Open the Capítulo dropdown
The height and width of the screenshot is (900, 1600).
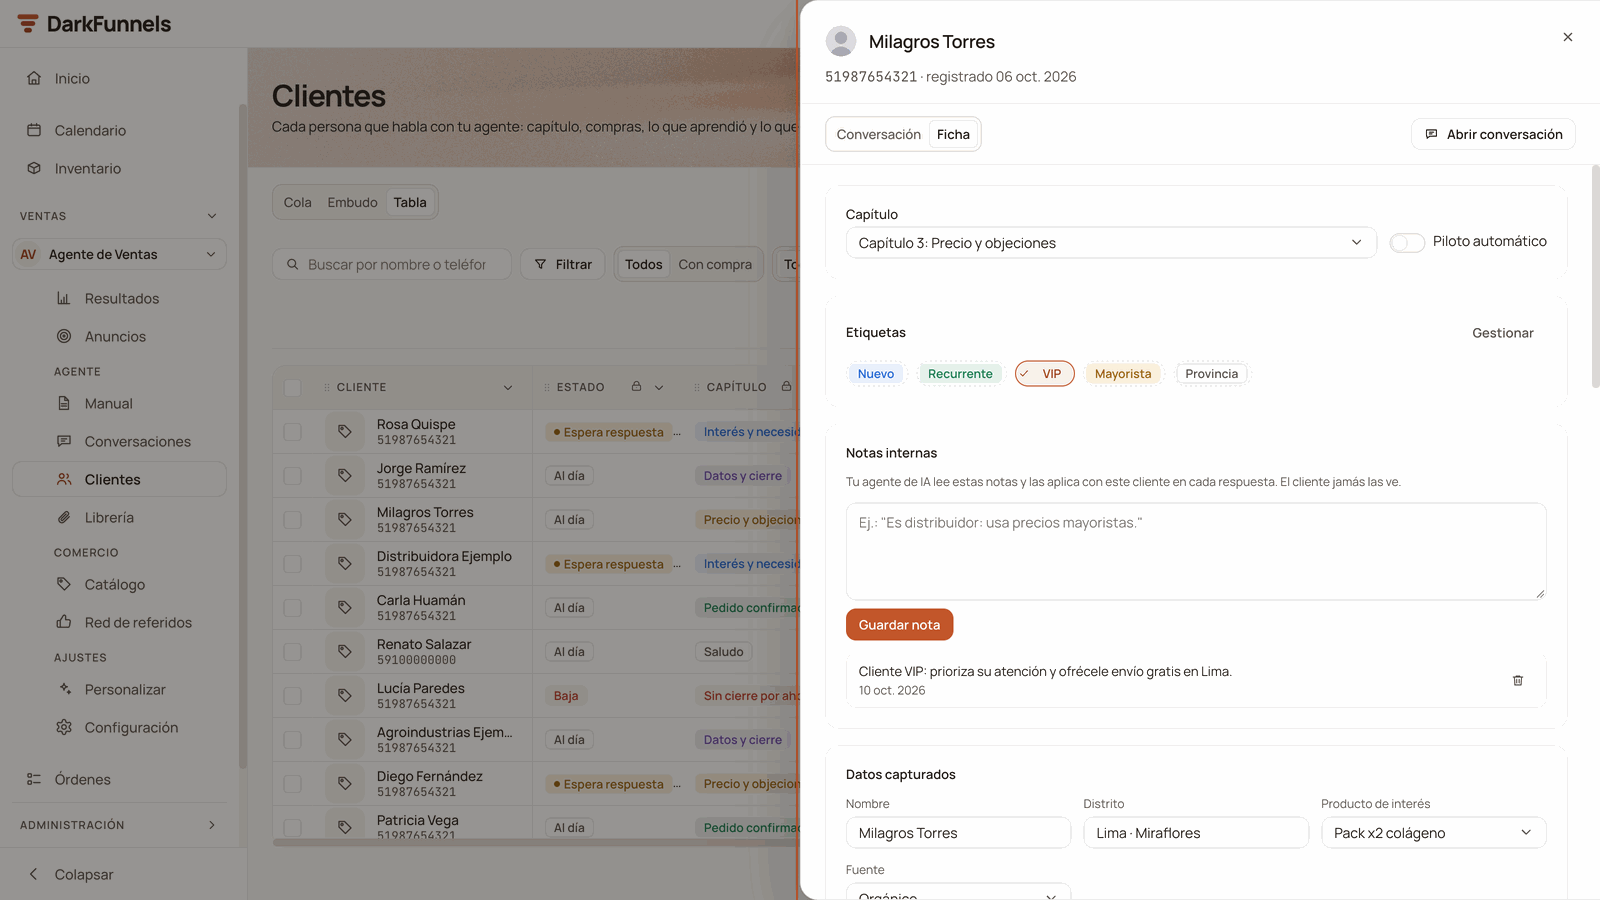coord(1110,243)
